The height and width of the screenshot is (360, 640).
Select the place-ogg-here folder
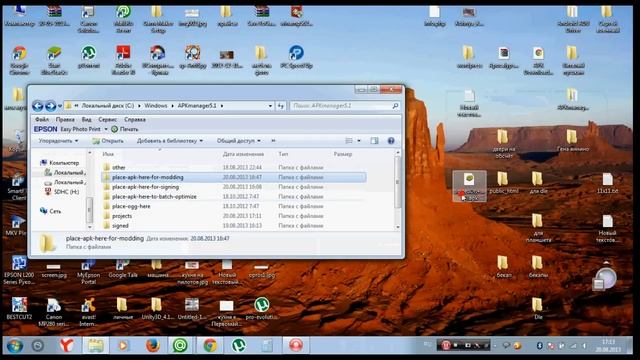[233, 207]
